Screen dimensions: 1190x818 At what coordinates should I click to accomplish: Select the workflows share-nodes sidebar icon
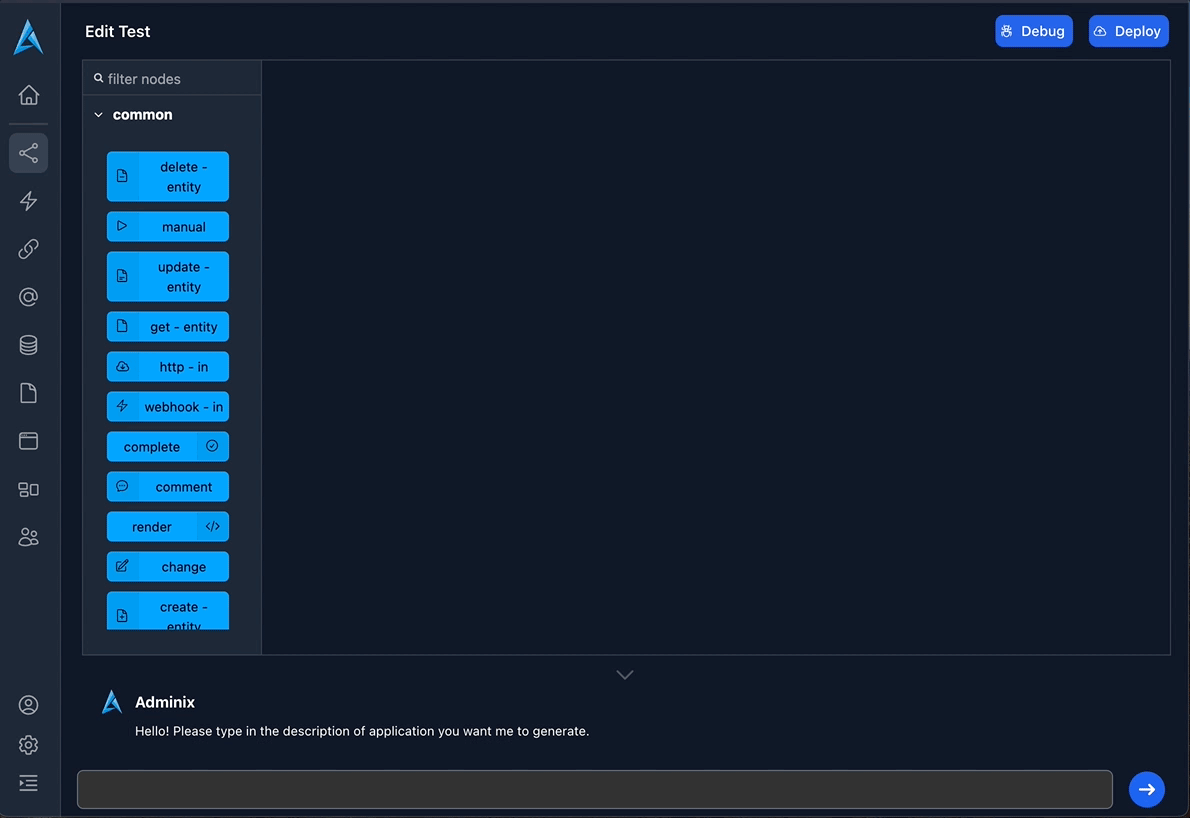point(29,153)
